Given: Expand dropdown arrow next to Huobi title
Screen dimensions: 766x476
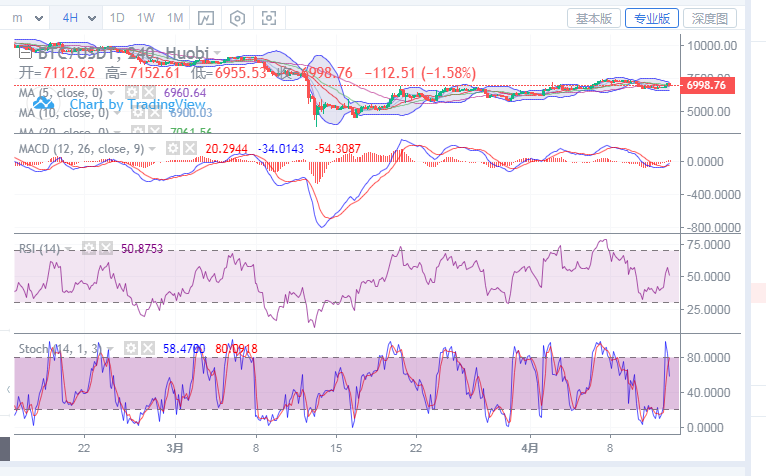Looking at the screenshot, I should (217, 53).
